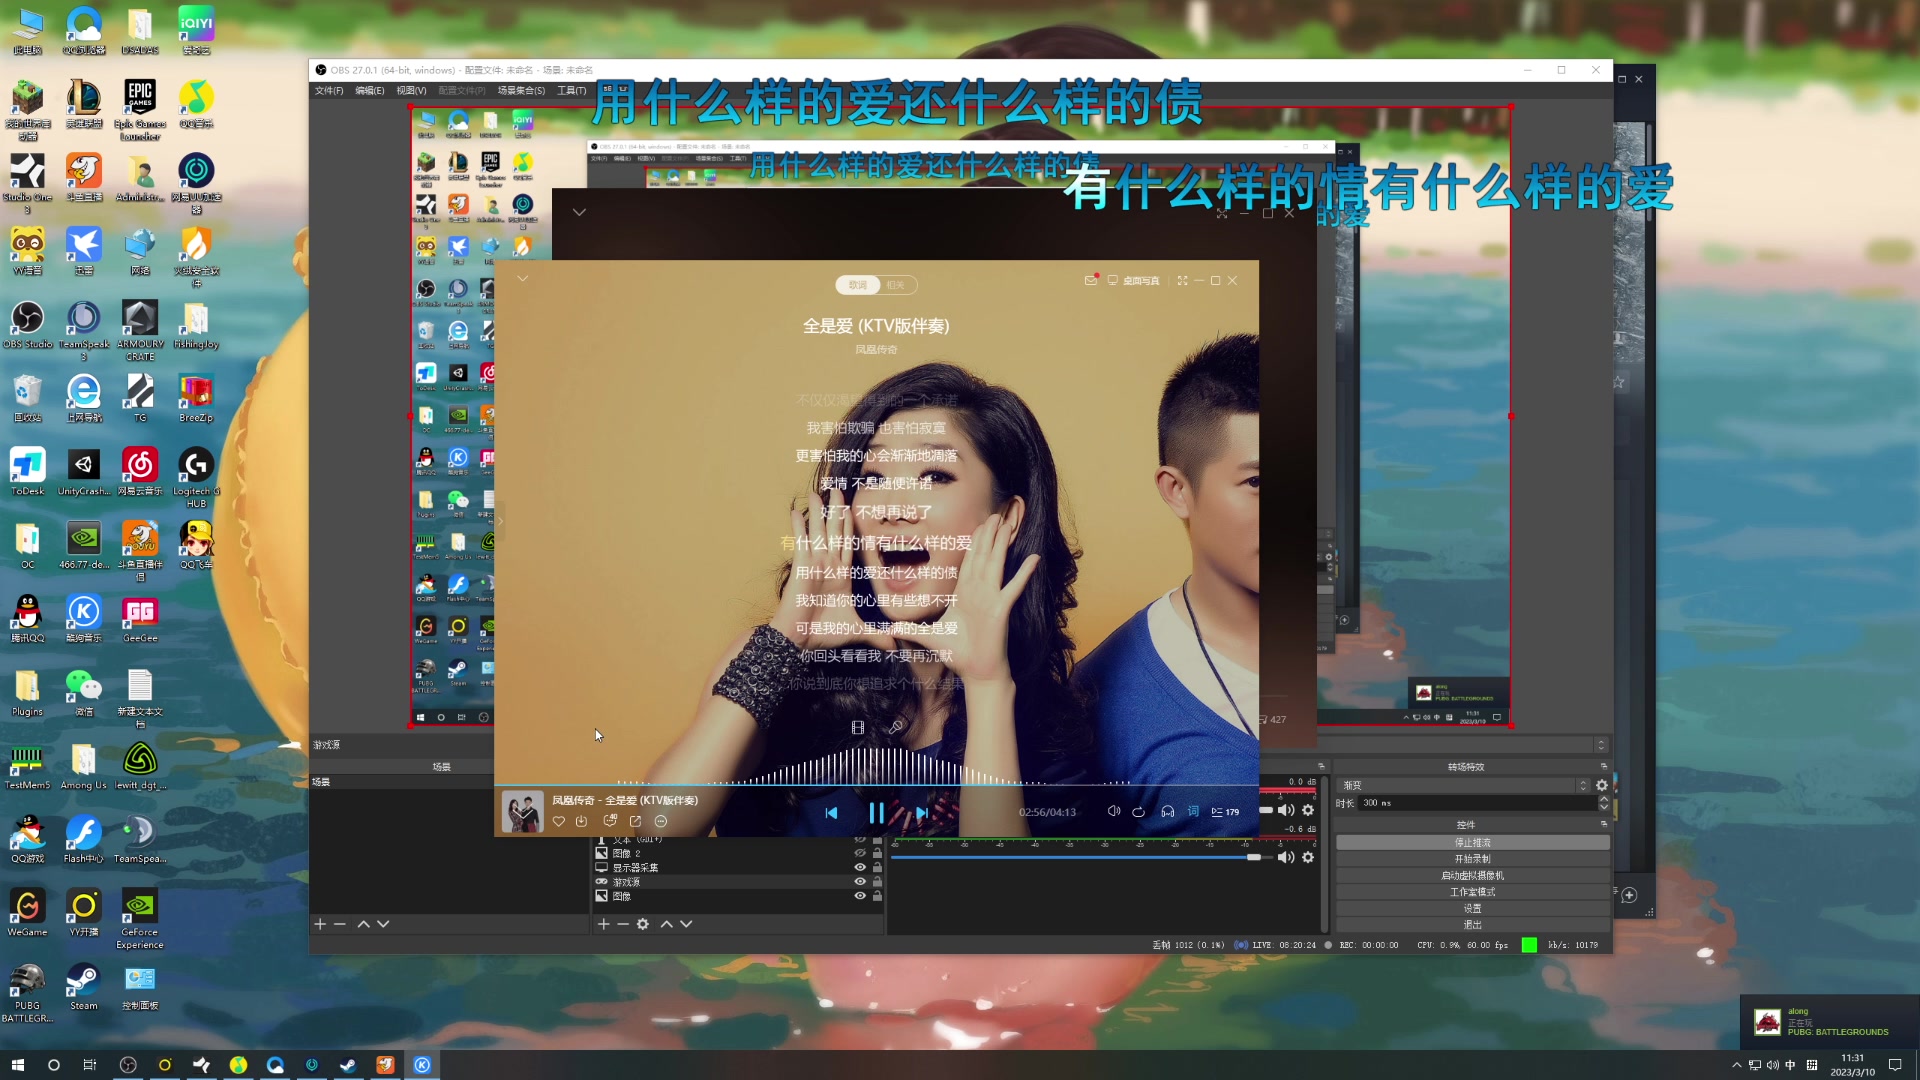Image resolution: width=1920 pixels, height=1080 pixels.
Task: Open OBS 编辑(E) menu
Action: point(369,91)
